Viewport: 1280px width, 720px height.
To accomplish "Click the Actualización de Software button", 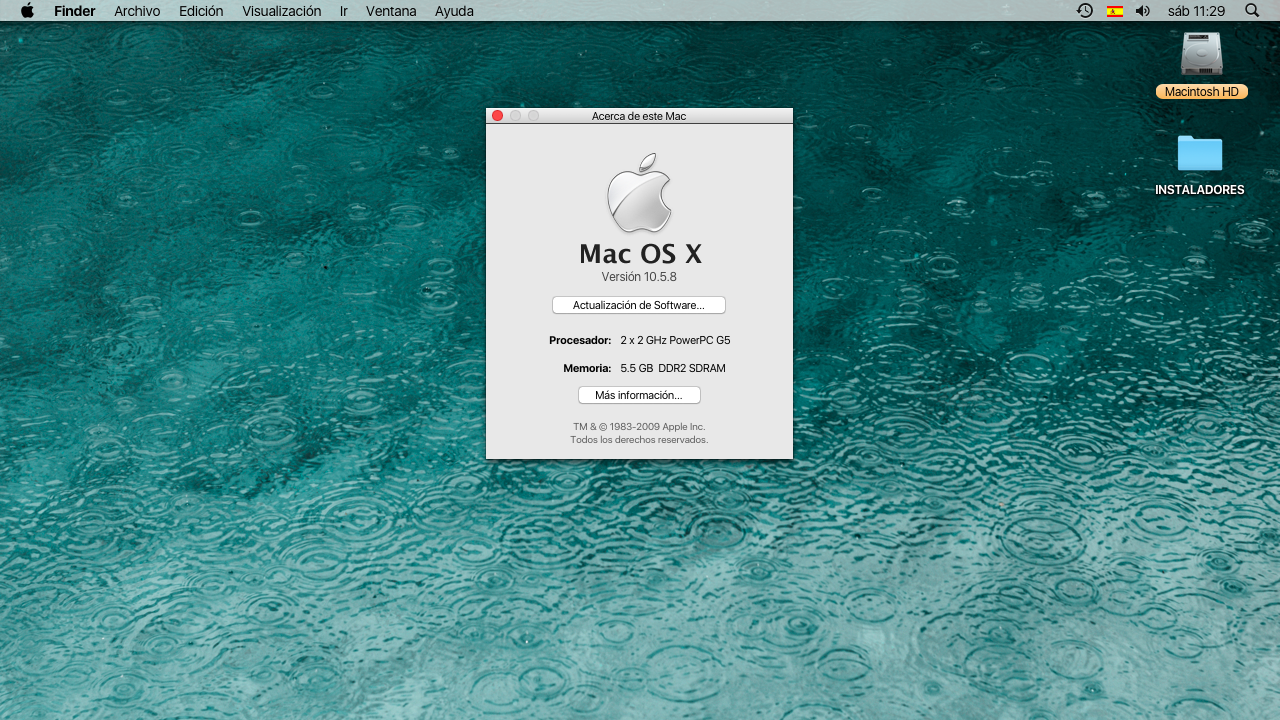I will pyautogui.click(x=638, y=305).
